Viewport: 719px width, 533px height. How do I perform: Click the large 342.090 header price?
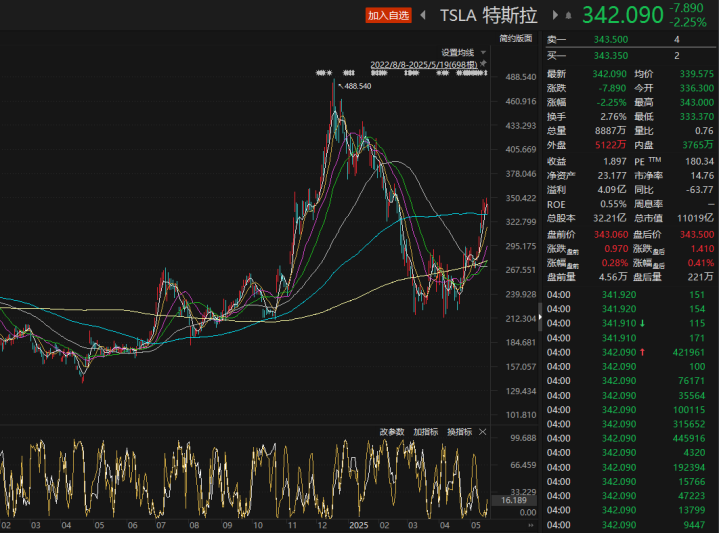[x=623, y=15]
